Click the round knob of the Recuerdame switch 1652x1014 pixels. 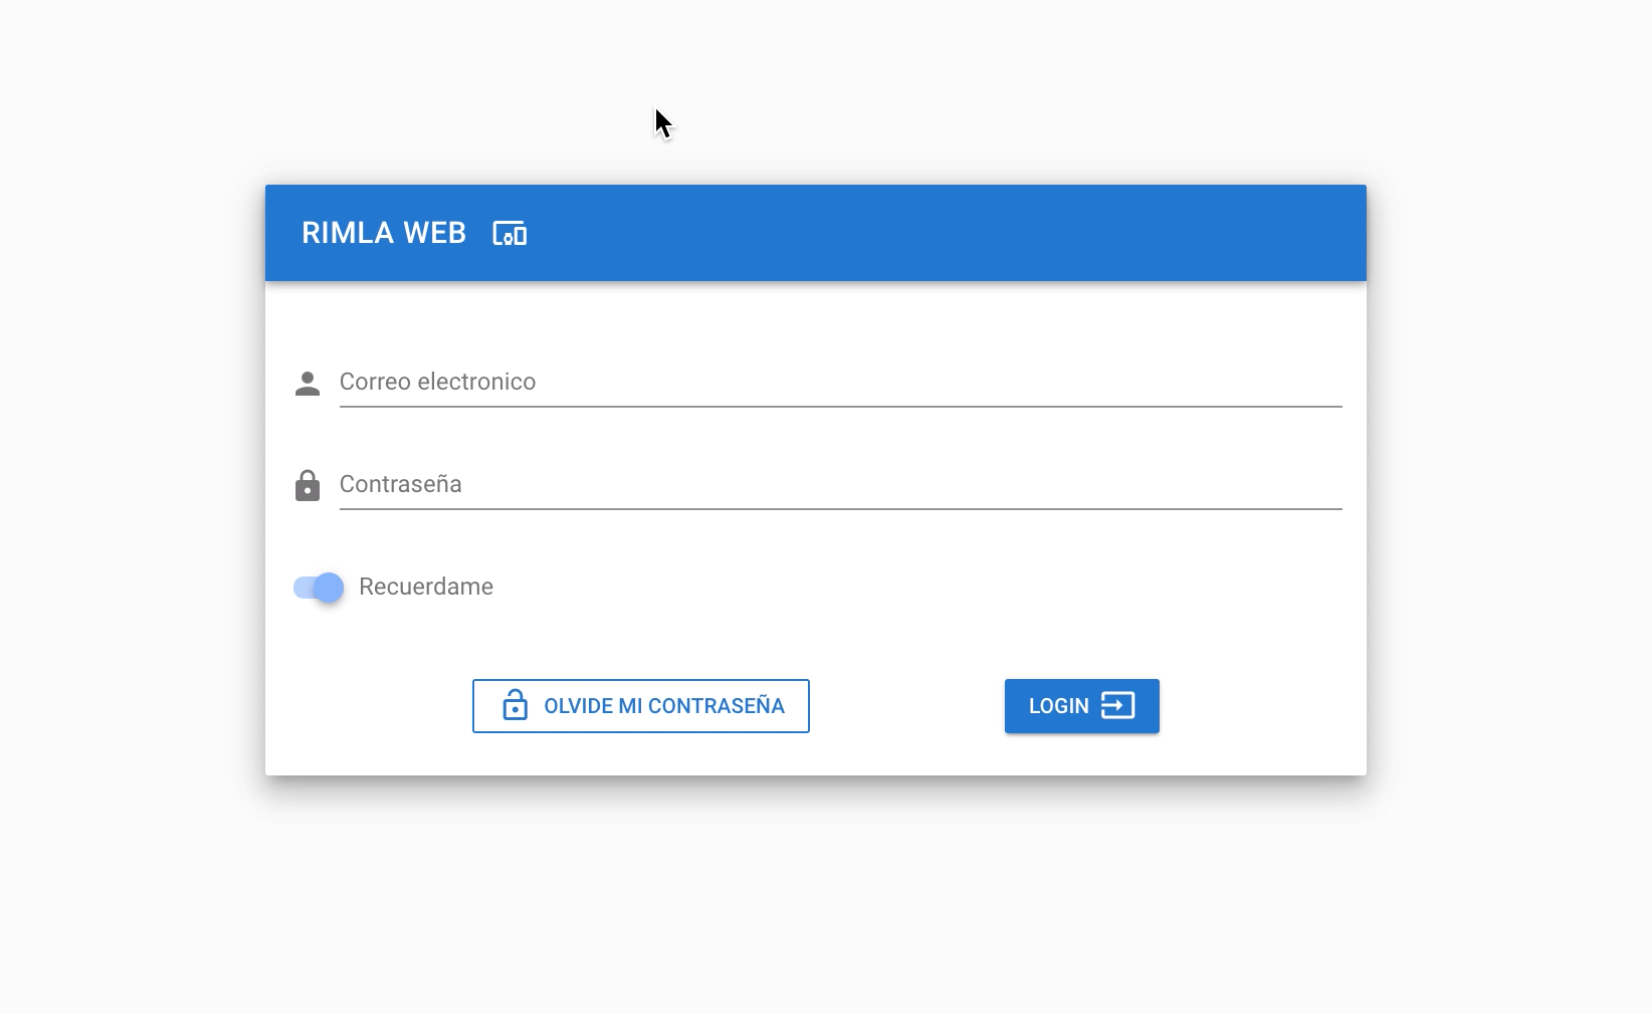click(x=328, y=587)
